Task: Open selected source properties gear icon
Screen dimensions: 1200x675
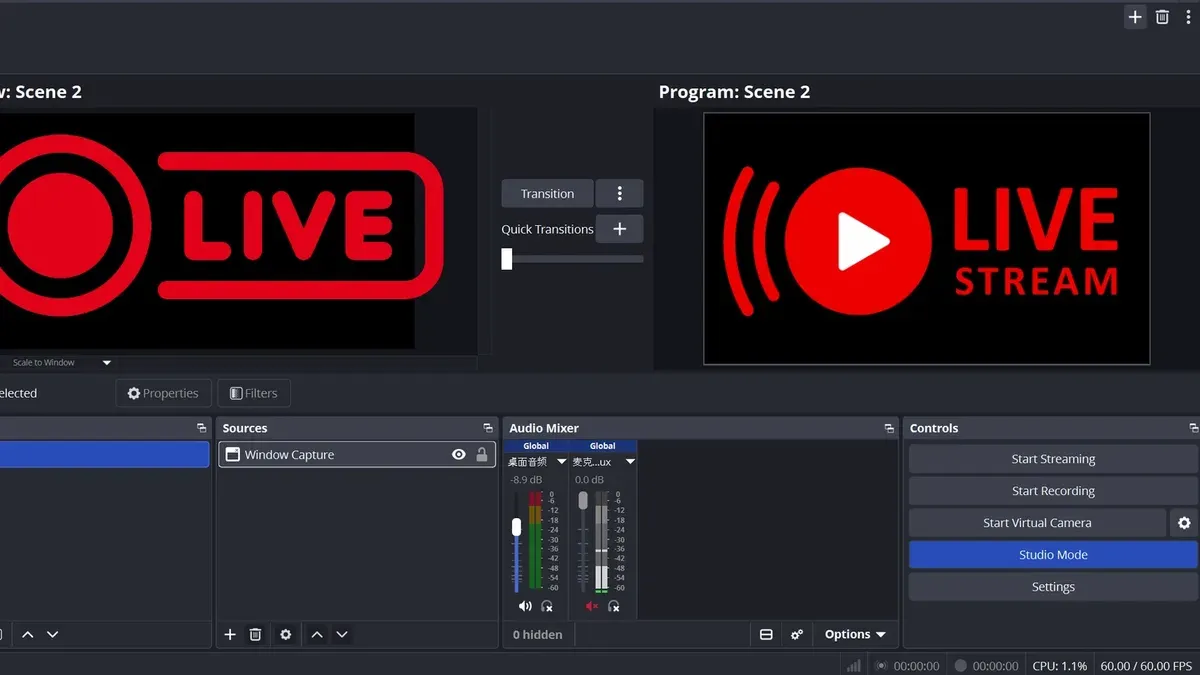Action: 286,634
